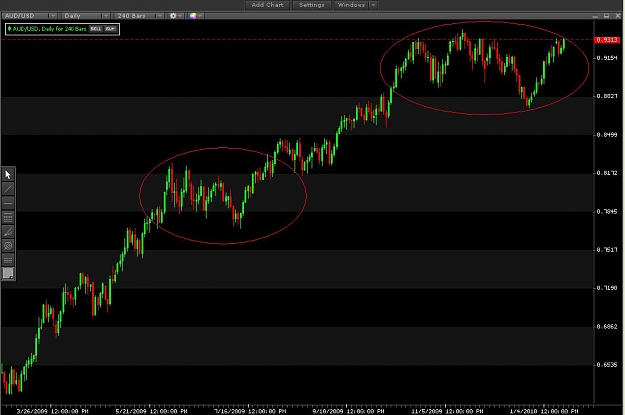Screen dimensions: 625x415
Task: Click the 9/10/2009 date axis label
Action: pos(348,411)
